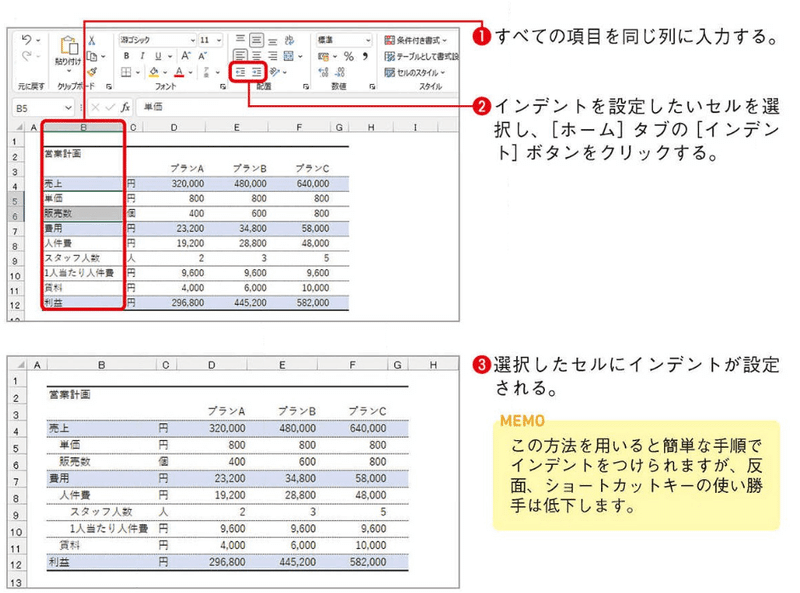The image size is (800, 593).
Task: Click the text Orientation icon
Action: coord(275,72)
